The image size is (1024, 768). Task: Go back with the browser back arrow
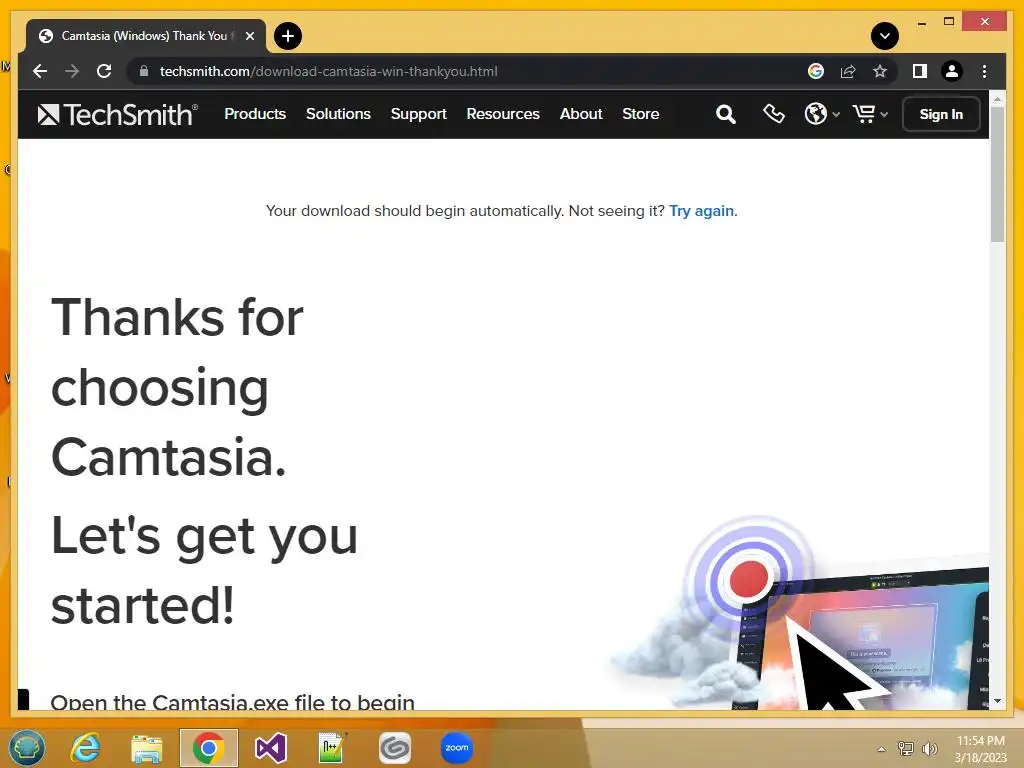(40, 71)
